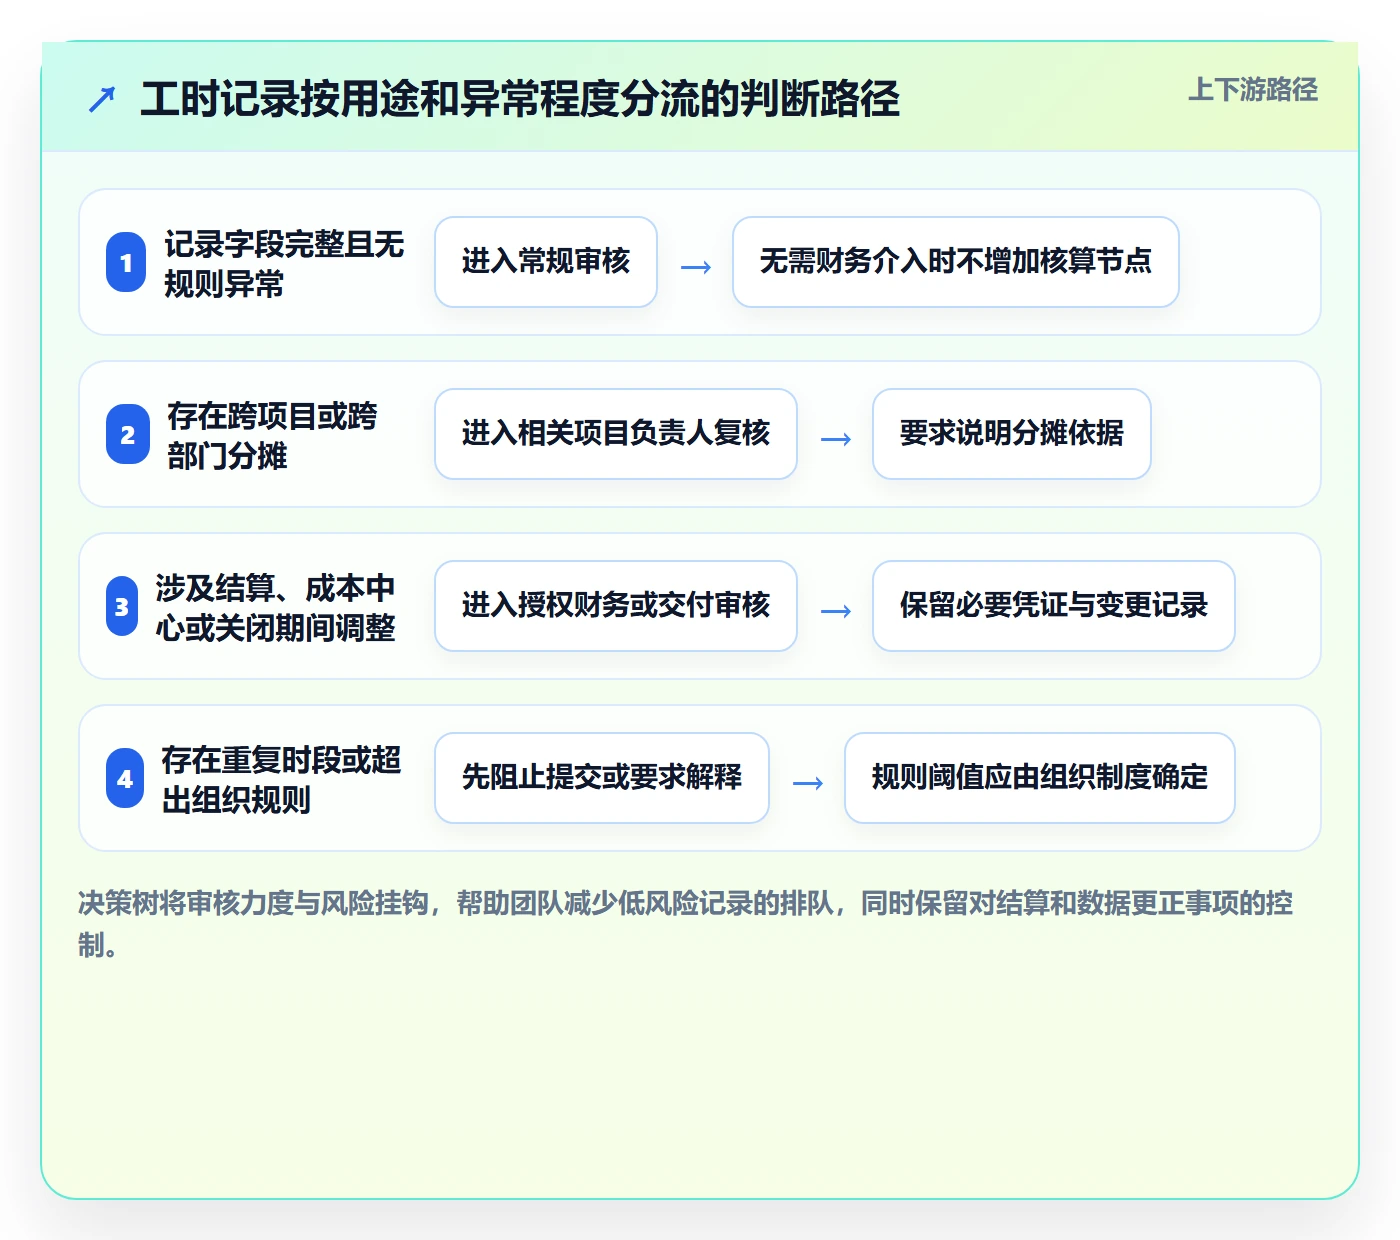Click the 先阻止提交或要求解释 box

[602, 778]
